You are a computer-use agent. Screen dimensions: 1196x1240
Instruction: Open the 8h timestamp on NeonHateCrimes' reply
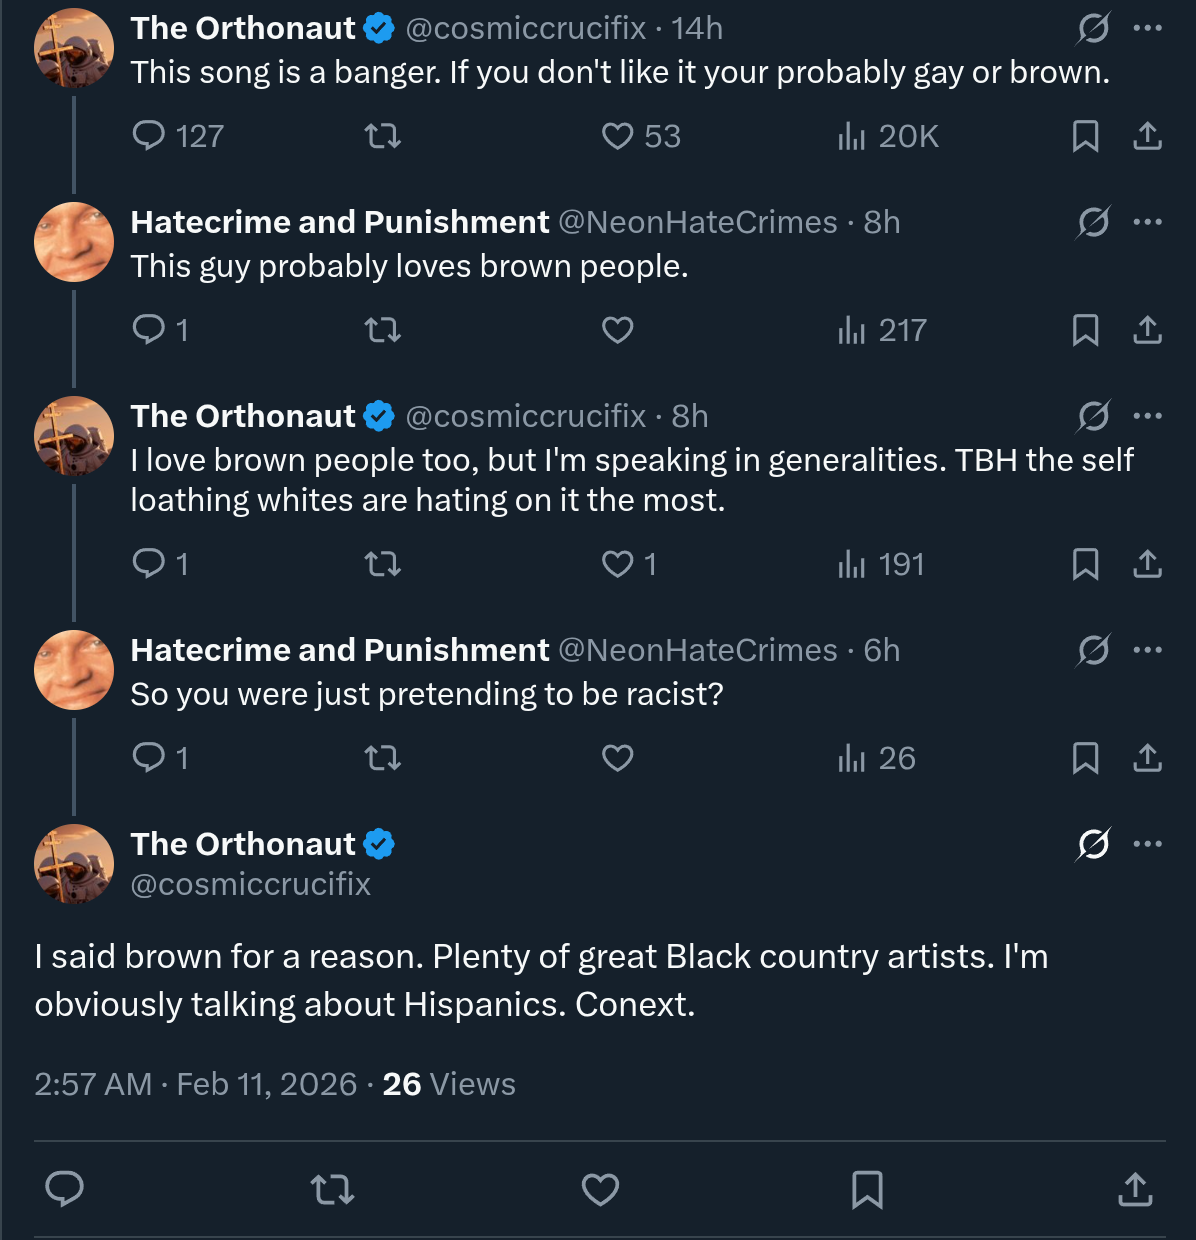(882, 222)
